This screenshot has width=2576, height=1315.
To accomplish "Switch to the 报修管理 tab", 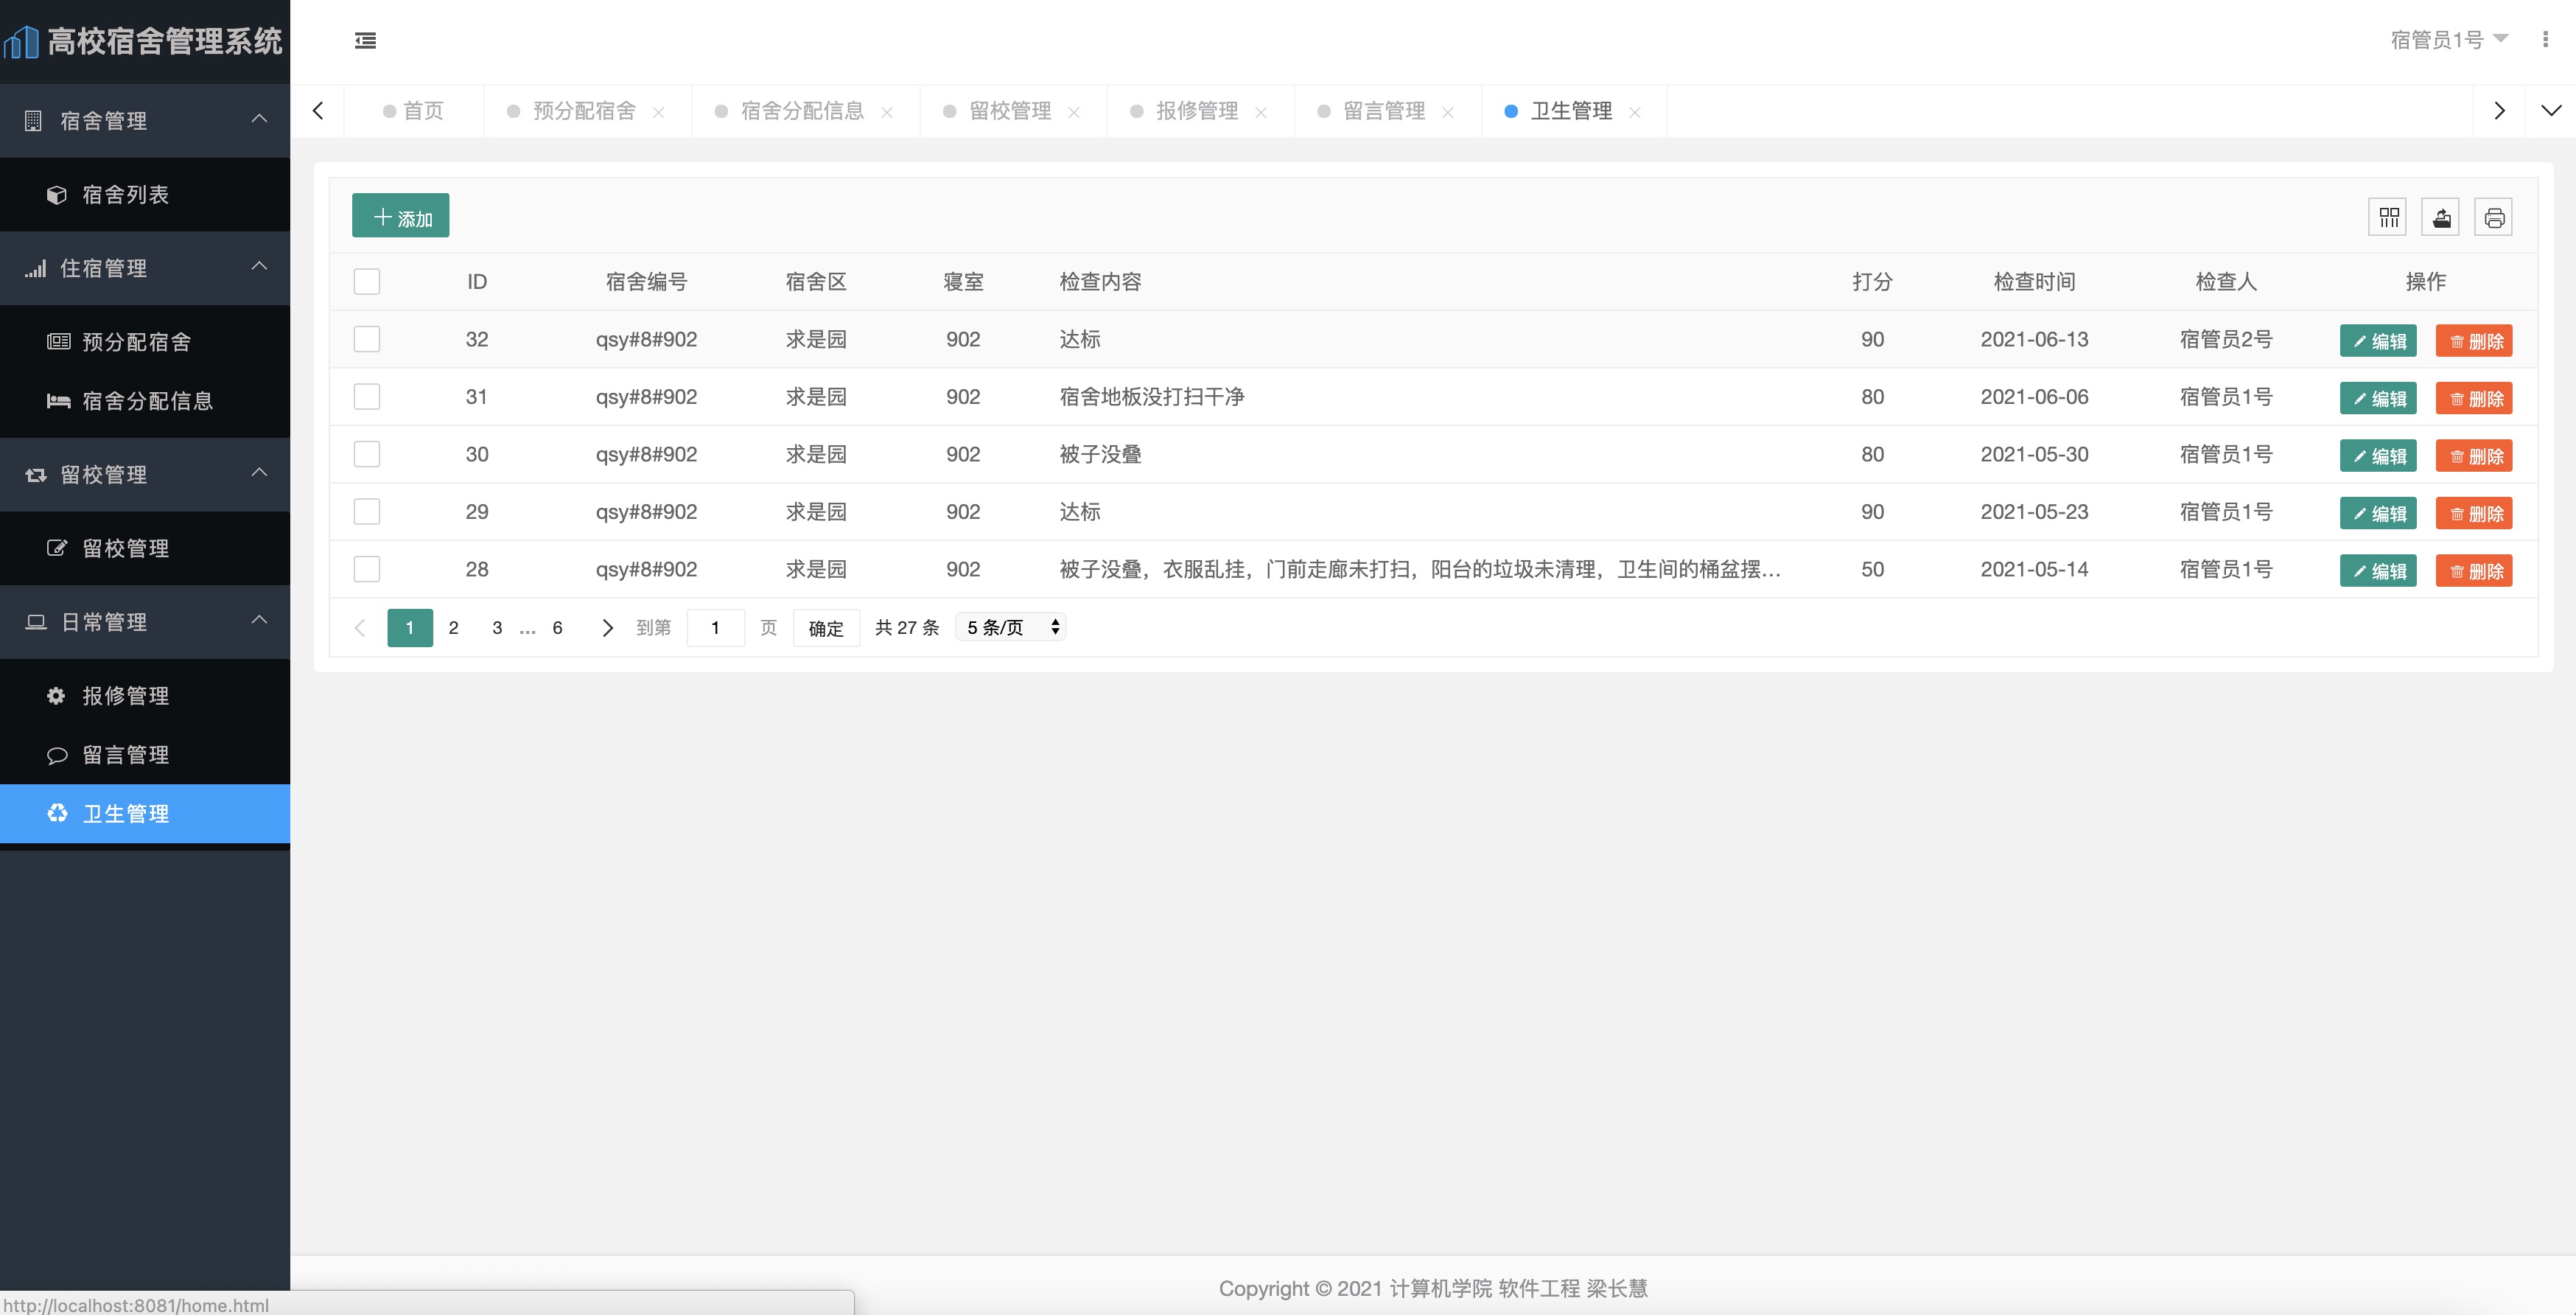I will pos(1196,111).
